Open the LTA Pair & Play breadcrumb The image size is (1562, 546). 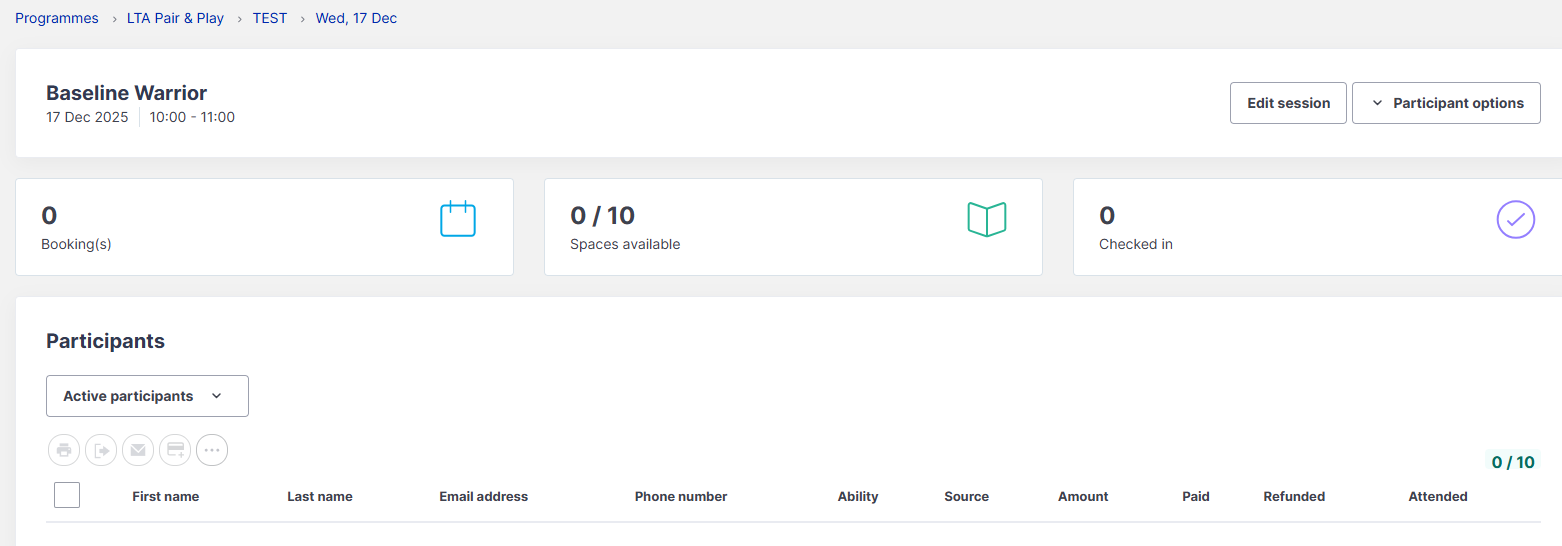click(x=175, y=18)
